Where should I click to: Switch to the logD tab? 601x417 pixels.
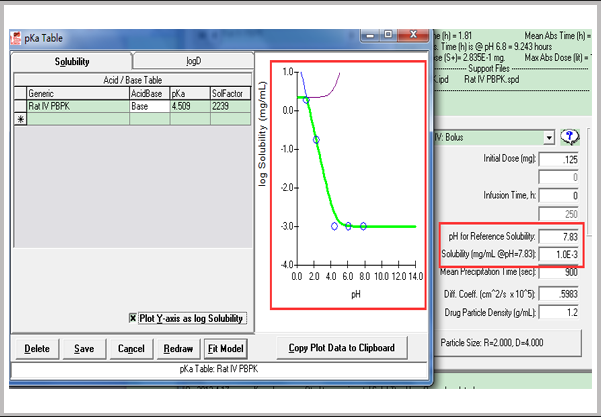pos(193,62)
